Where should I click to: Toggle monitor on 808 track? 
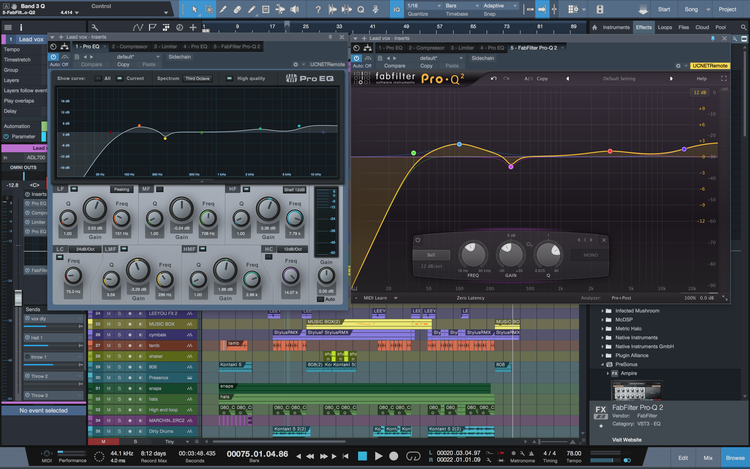[x=140, y=367]
